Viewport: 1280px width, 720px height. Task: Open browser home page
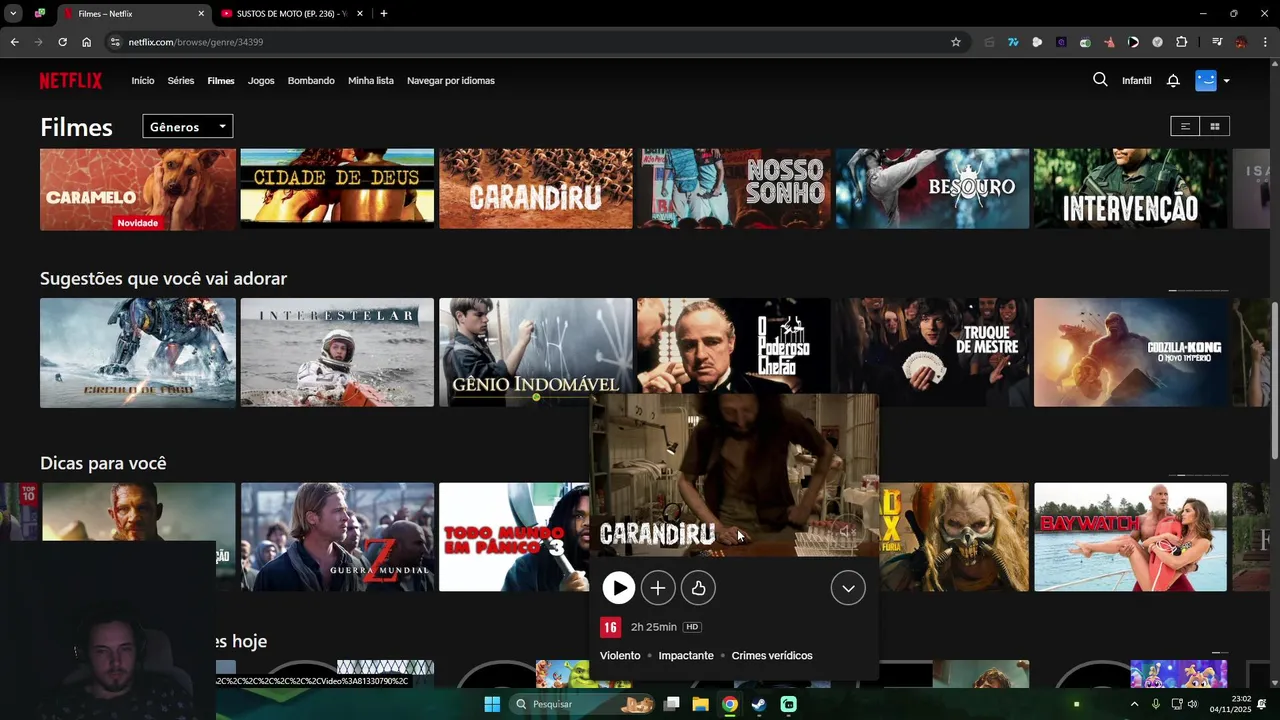pyautogui.click(x=87, y=42)
